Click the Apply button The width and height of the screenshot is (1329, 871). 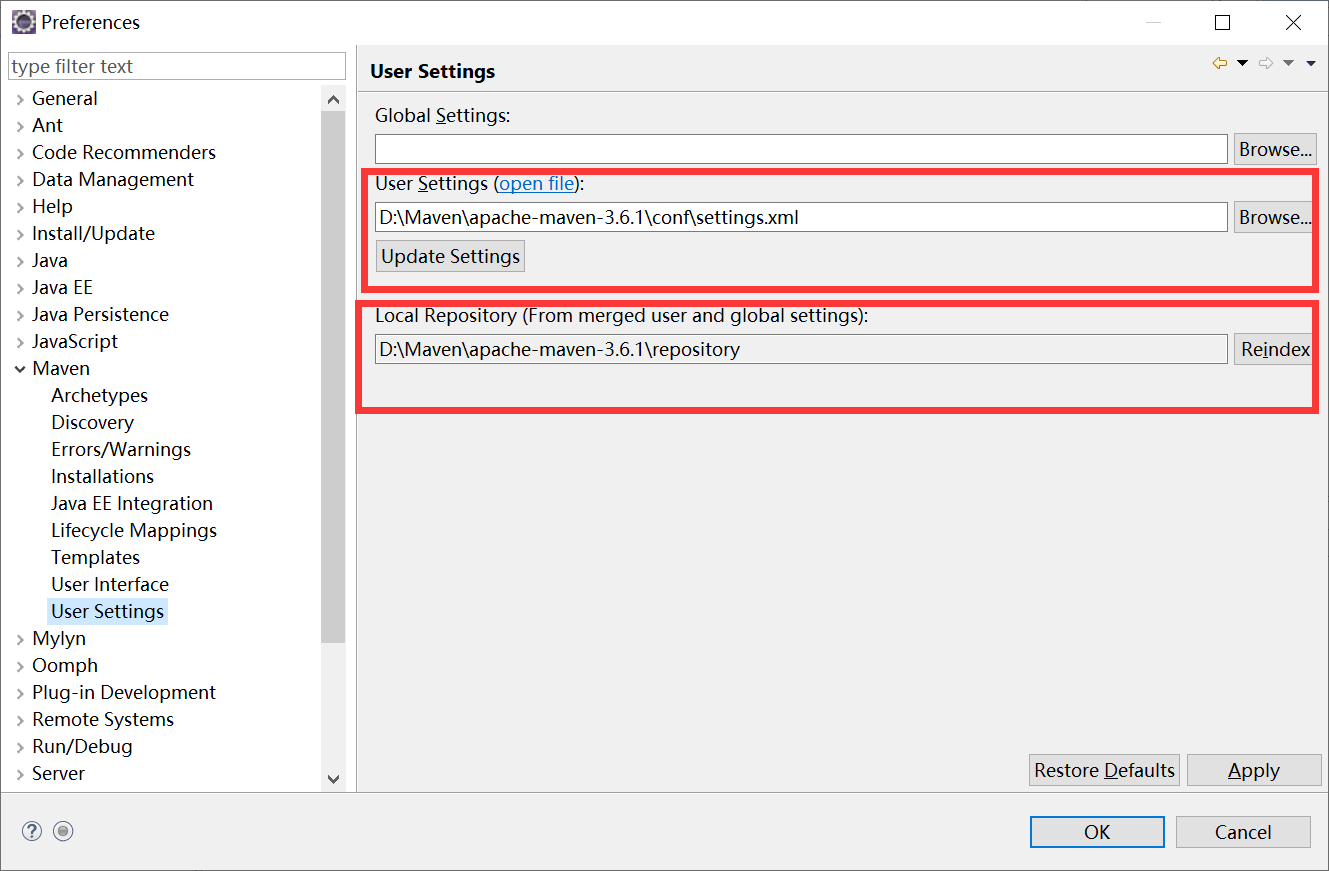click(1254, 770)
